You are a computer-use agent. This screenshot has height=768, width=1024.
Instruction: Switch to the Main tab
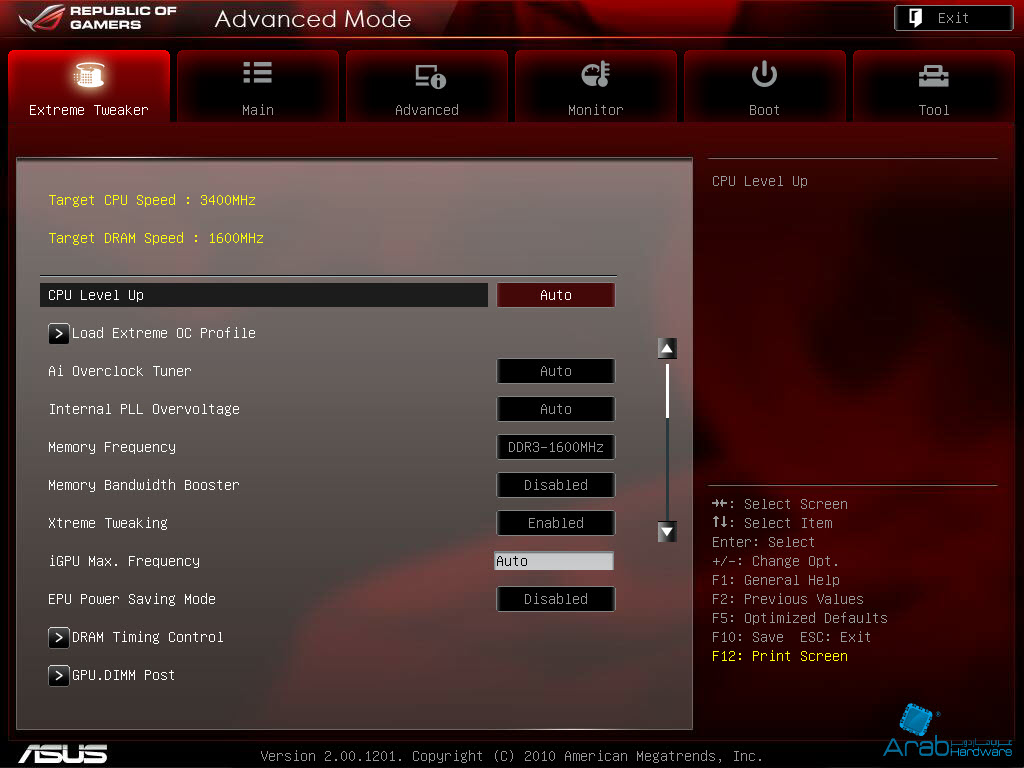[x=258, y=86]
